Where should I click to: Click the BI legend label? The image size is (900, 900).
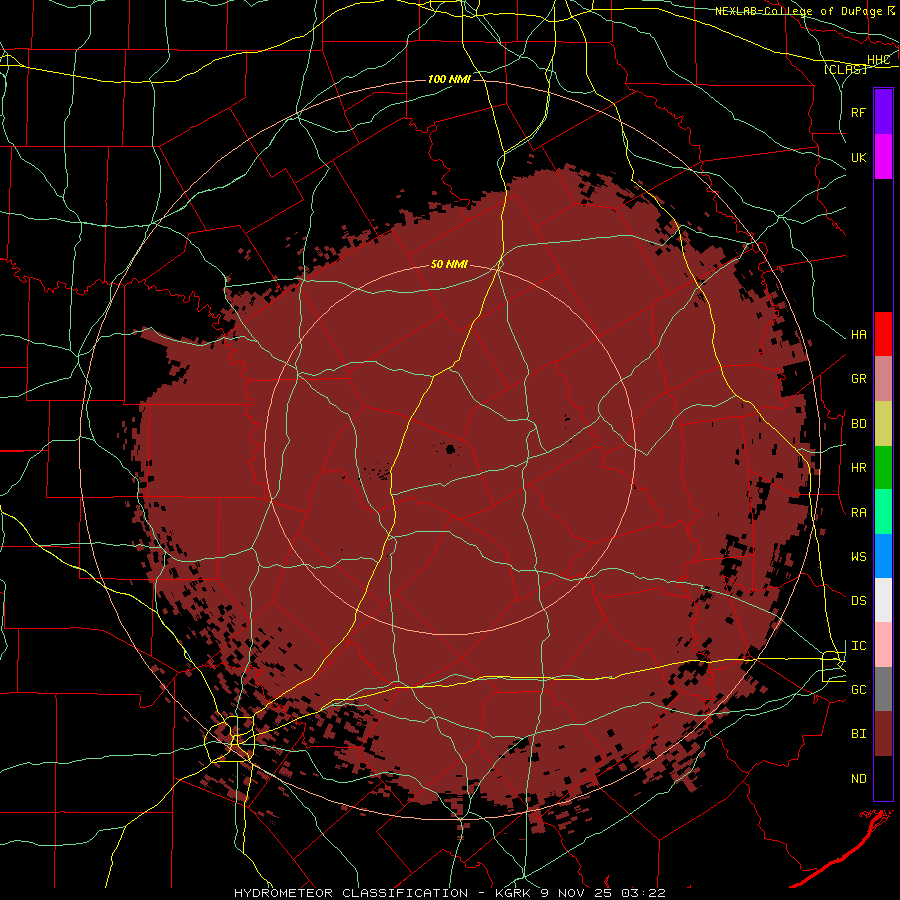[858, 734]
